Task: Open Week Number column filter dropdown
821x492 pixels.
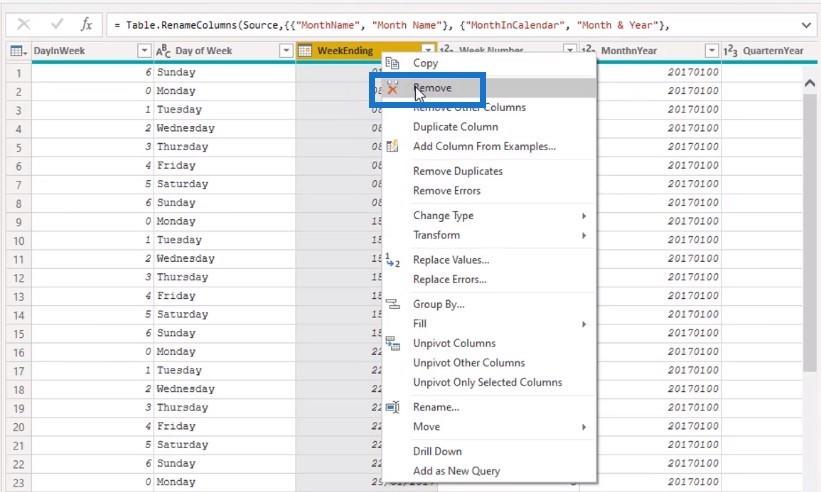Action: coord(570,49)
